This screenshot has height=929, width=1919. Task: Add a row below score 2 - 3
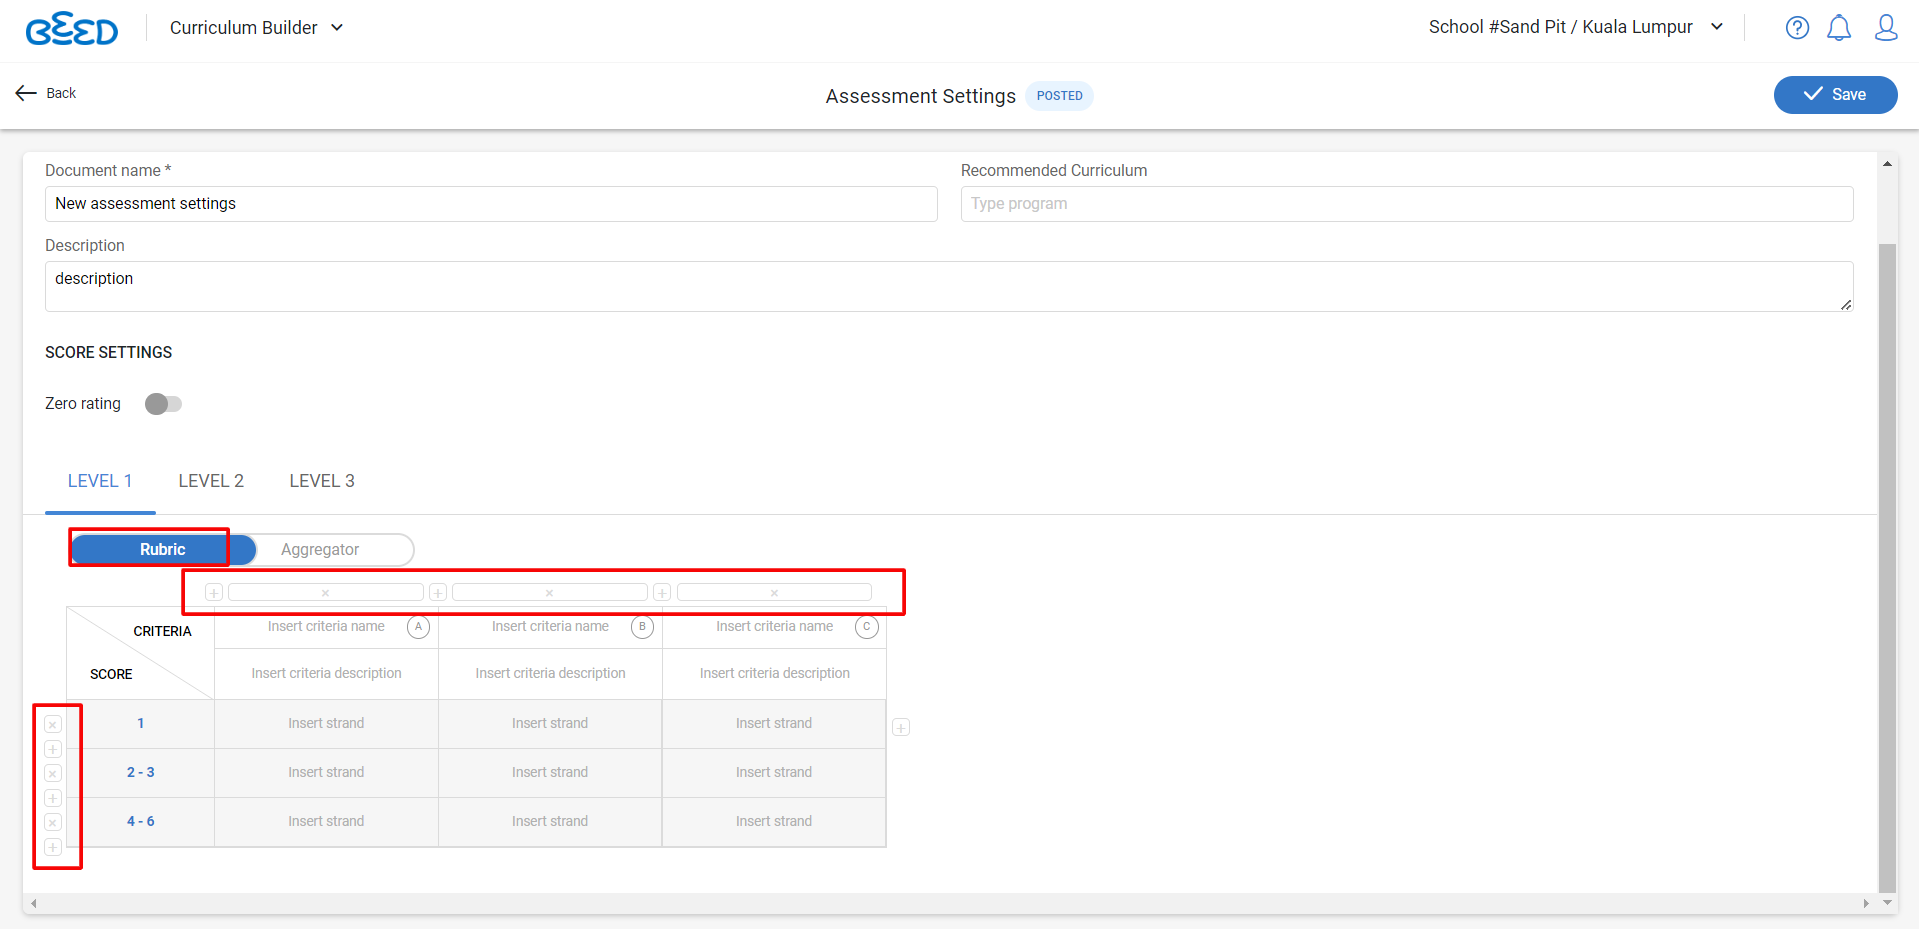point(53,798)
